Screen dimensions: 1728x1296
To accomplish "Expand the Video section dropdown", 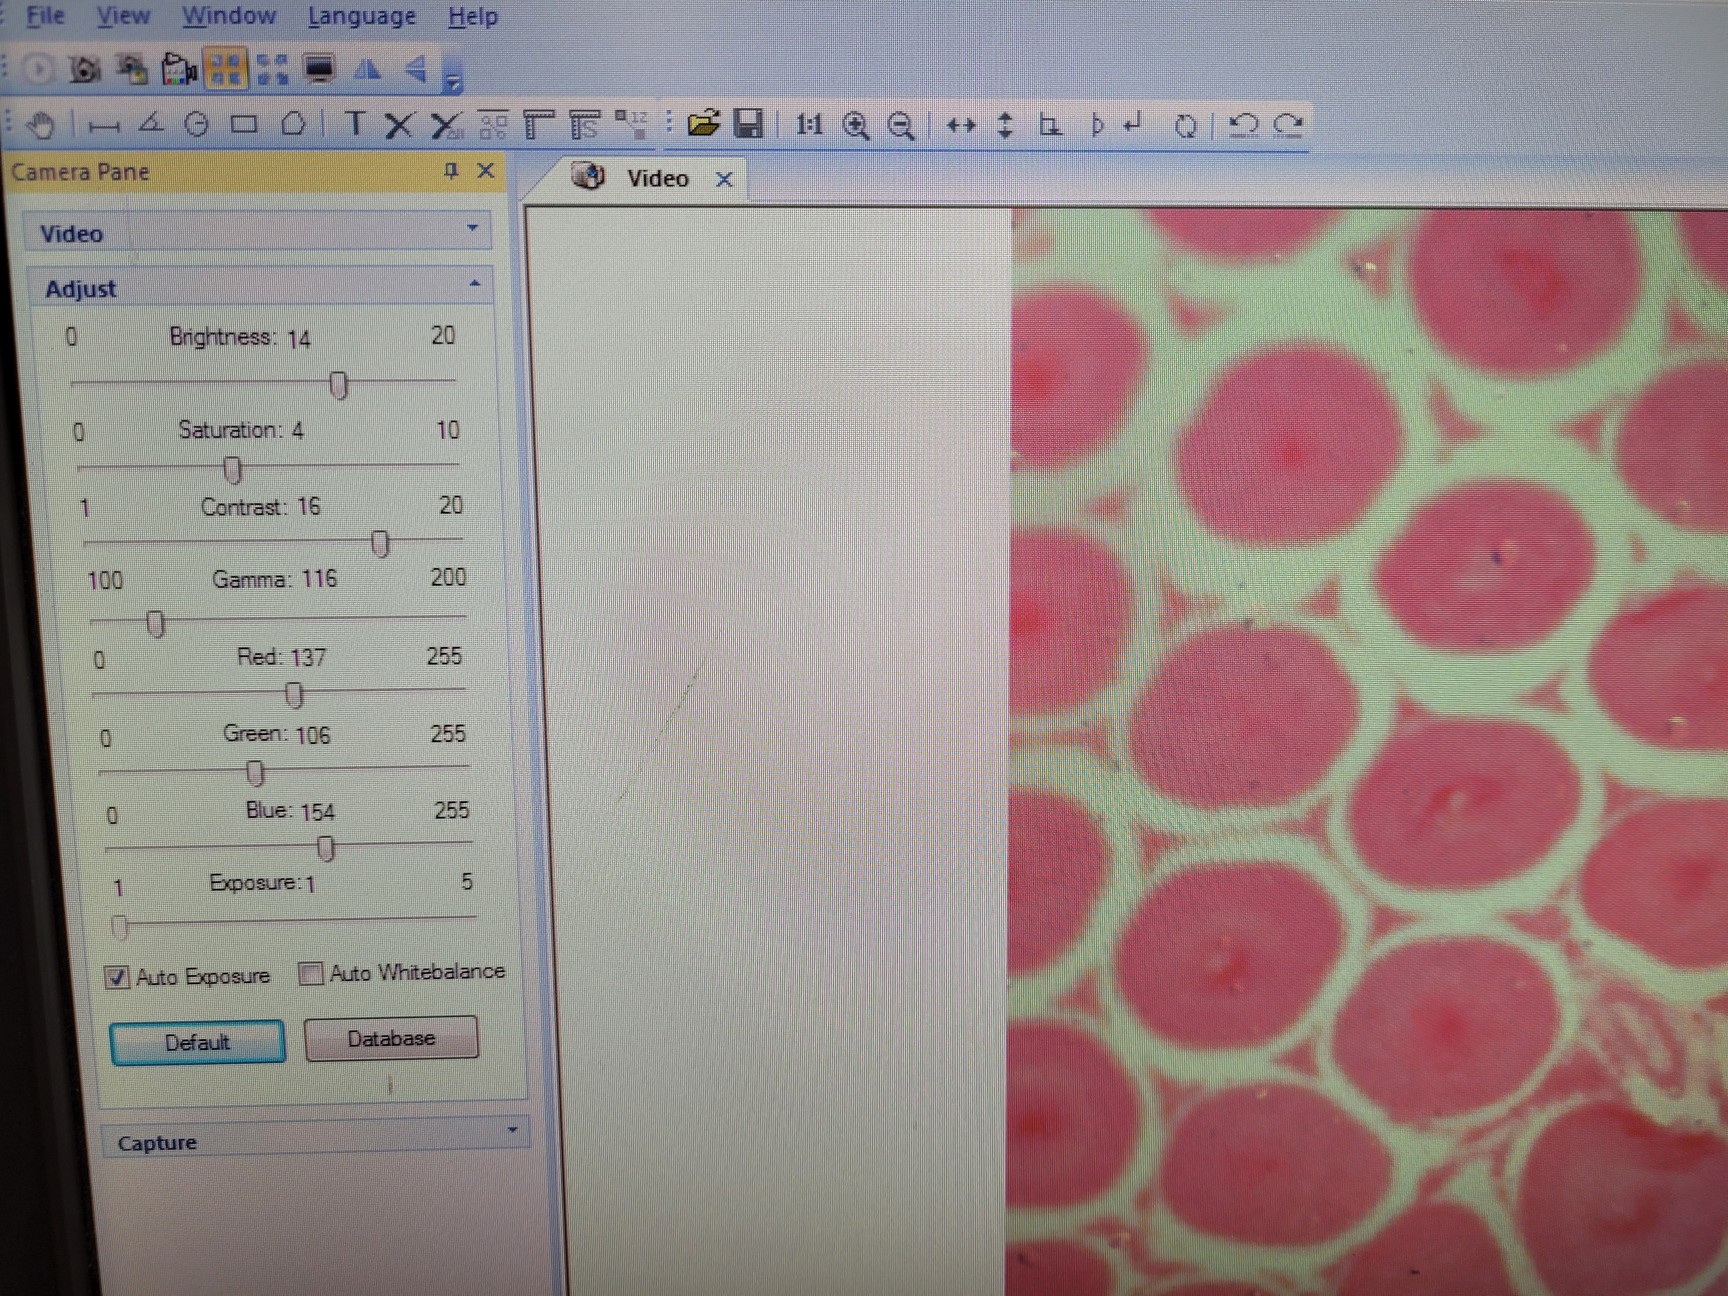I will [x=472, y=229].
